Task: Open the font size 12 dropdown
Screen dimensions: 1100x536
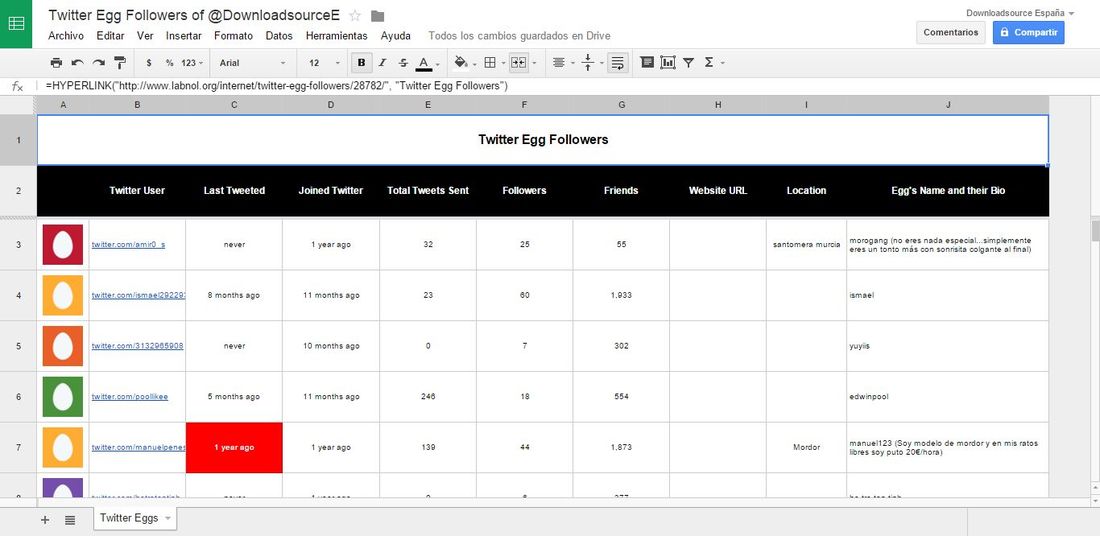Action: pos(324,63)
